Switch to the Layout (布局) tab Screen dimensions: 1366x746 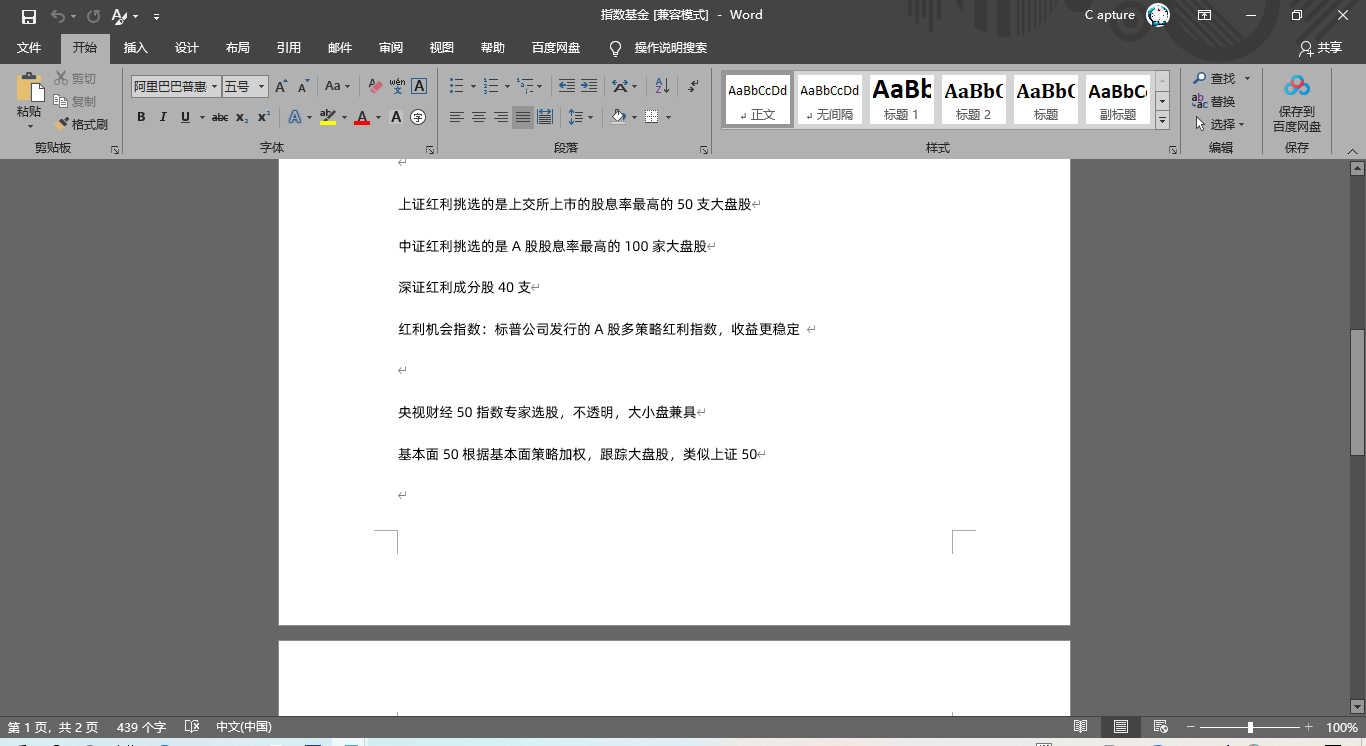pyautogui.click(x=238, y=48)
